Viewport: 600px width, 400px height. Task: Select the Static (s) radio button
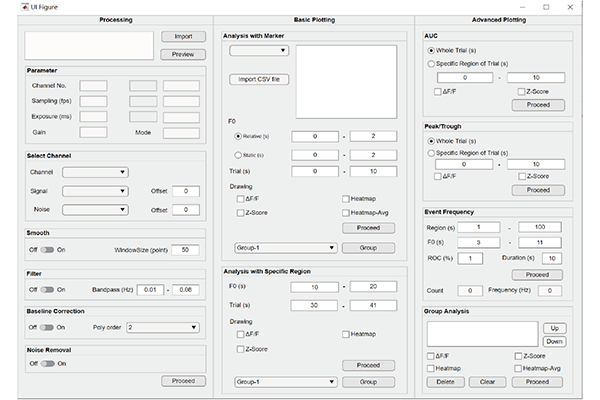237,155
